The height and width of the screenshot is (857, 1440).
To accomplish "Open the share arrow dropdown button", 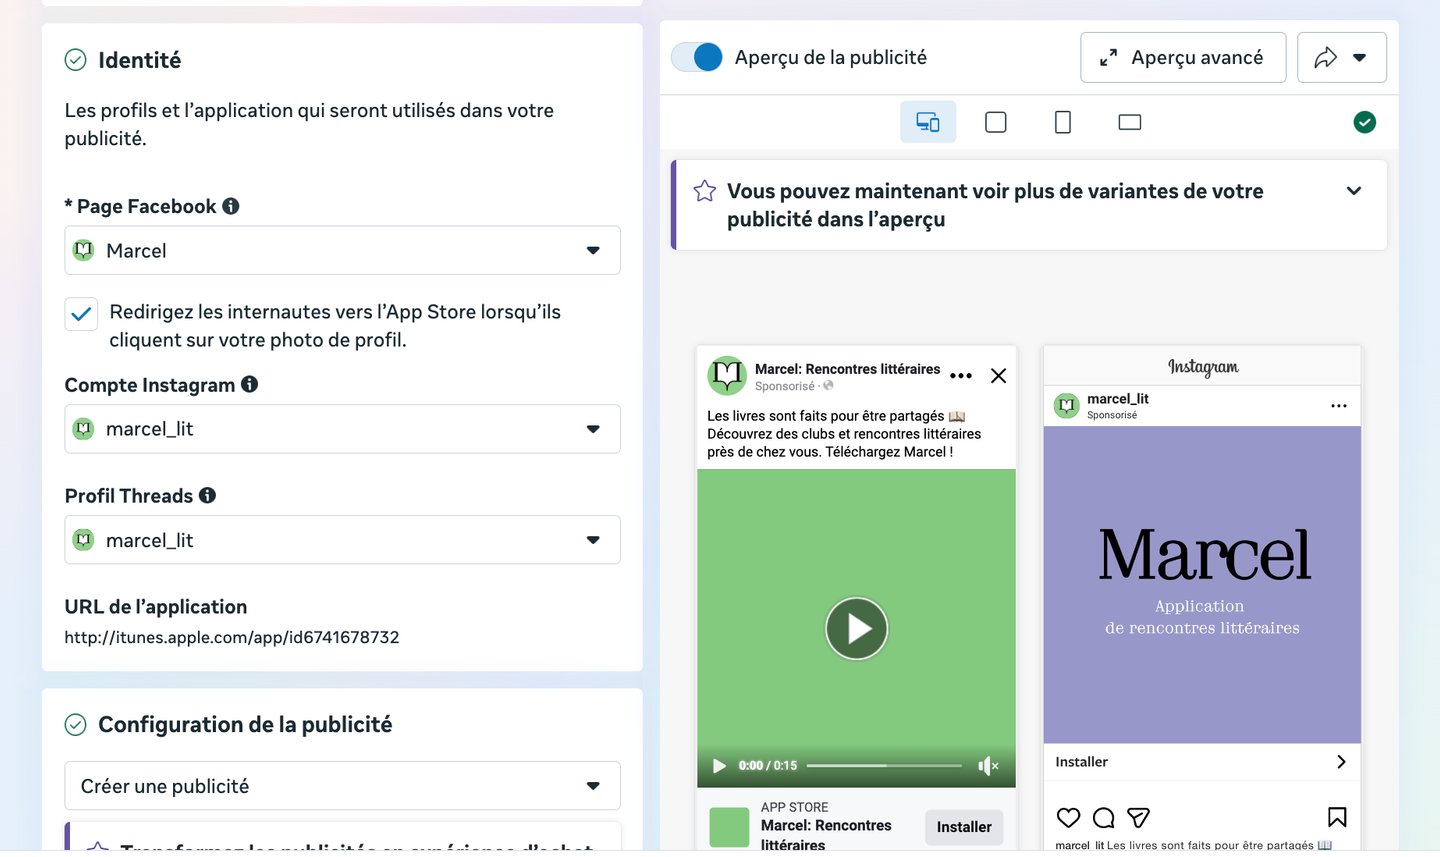I will pos(1341,57).
